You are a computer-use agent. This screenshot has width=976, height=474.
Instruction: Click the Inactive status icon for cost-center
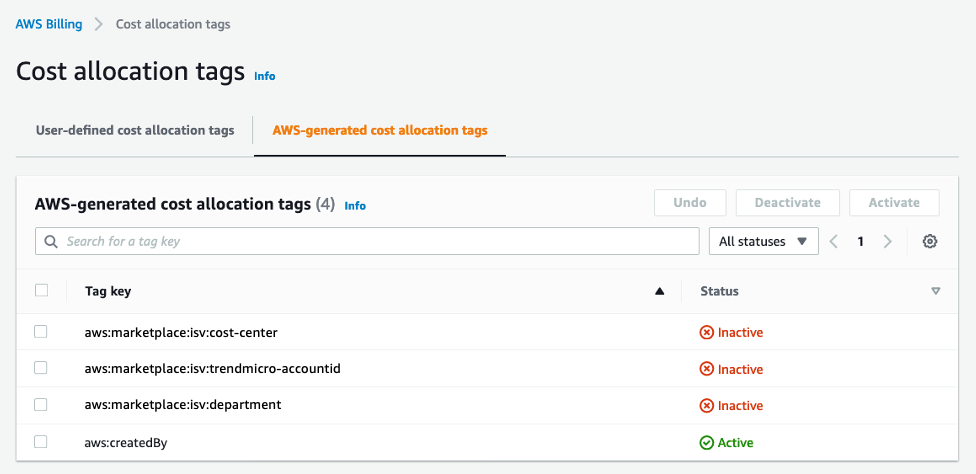coord(707,333)
